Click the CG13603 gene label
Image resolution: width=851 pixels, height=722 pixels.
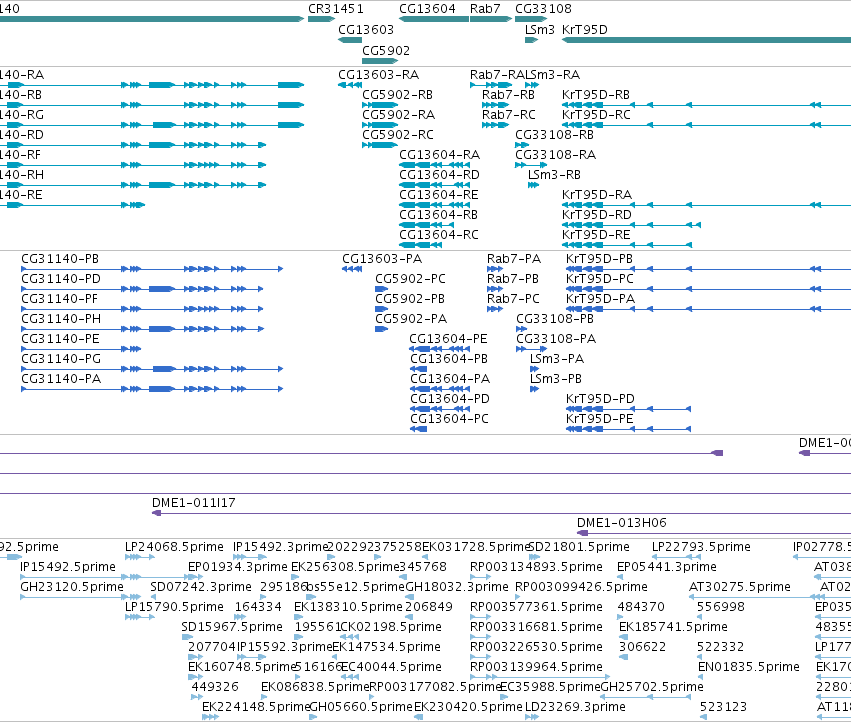[x=366, y=30]
